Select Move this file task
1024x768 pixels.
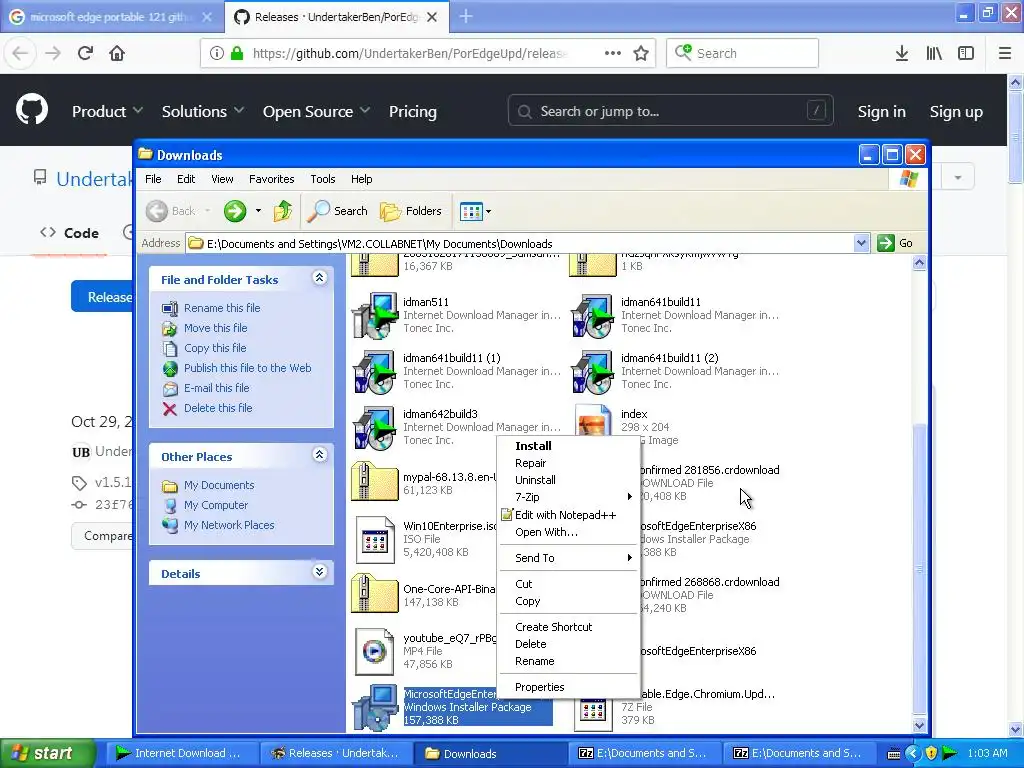216,328
